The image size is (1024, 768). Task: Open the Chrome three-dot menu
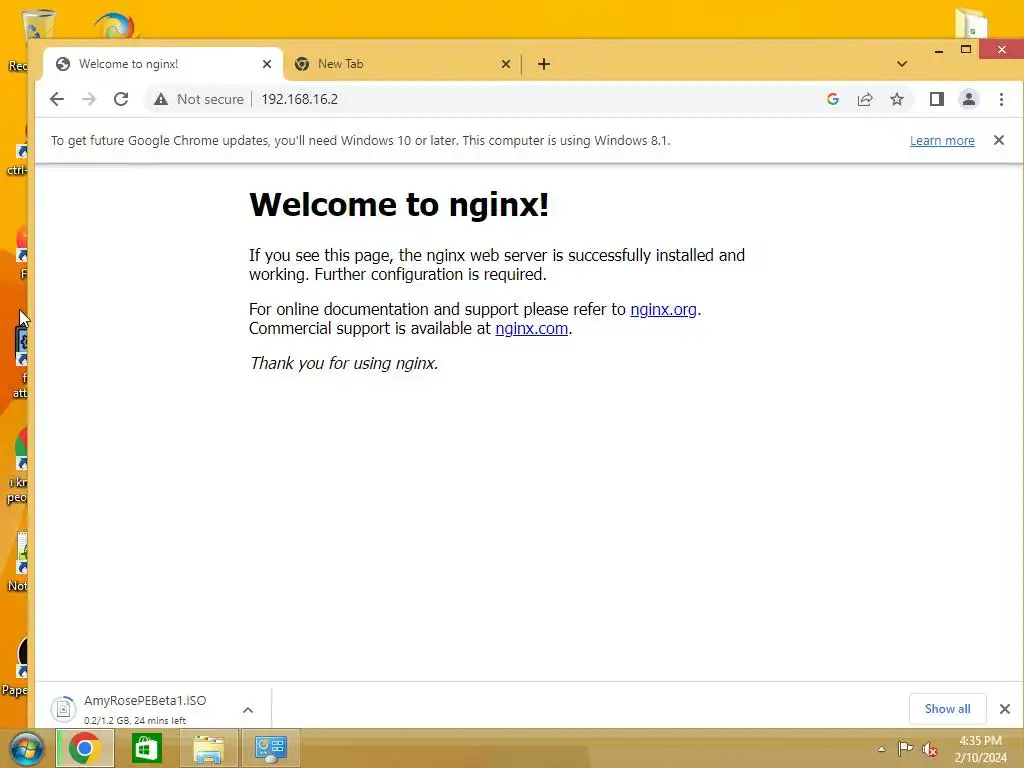[x=1001, y=99]
